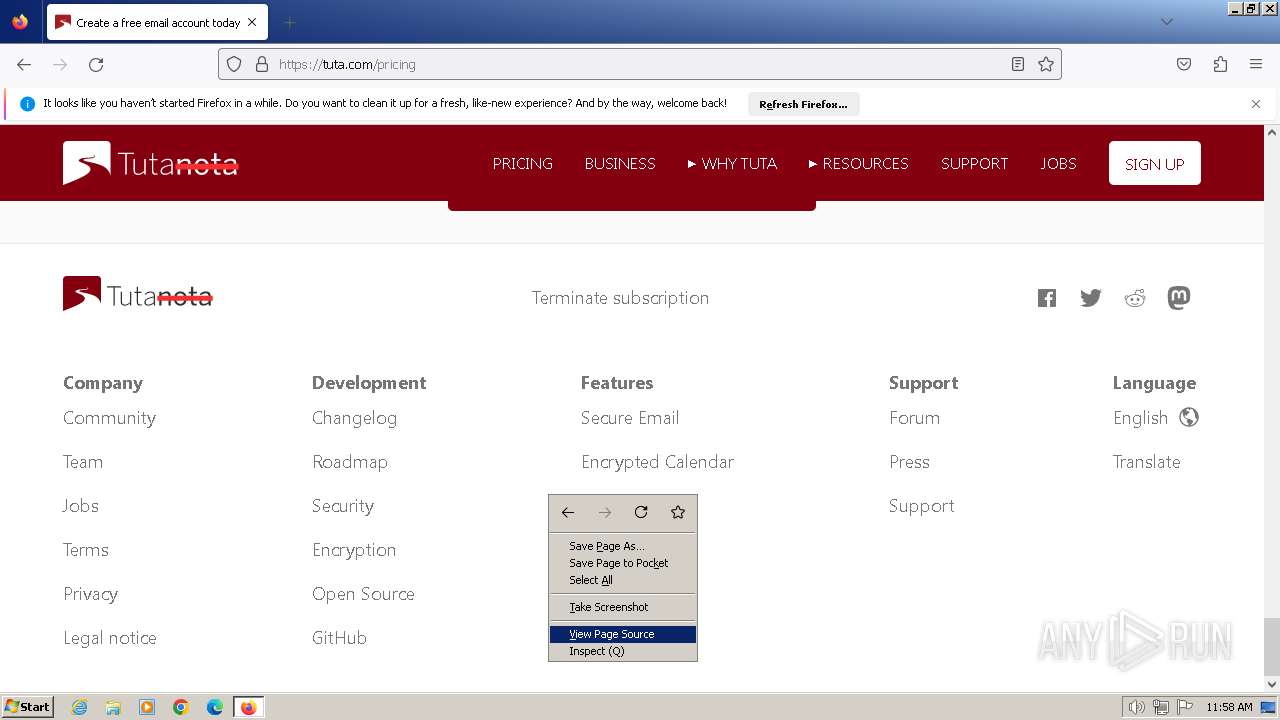This screenshot has width=1280, height=720.
Task: Open Microsoft Edge from the taskbar
Action: point(215,707)
